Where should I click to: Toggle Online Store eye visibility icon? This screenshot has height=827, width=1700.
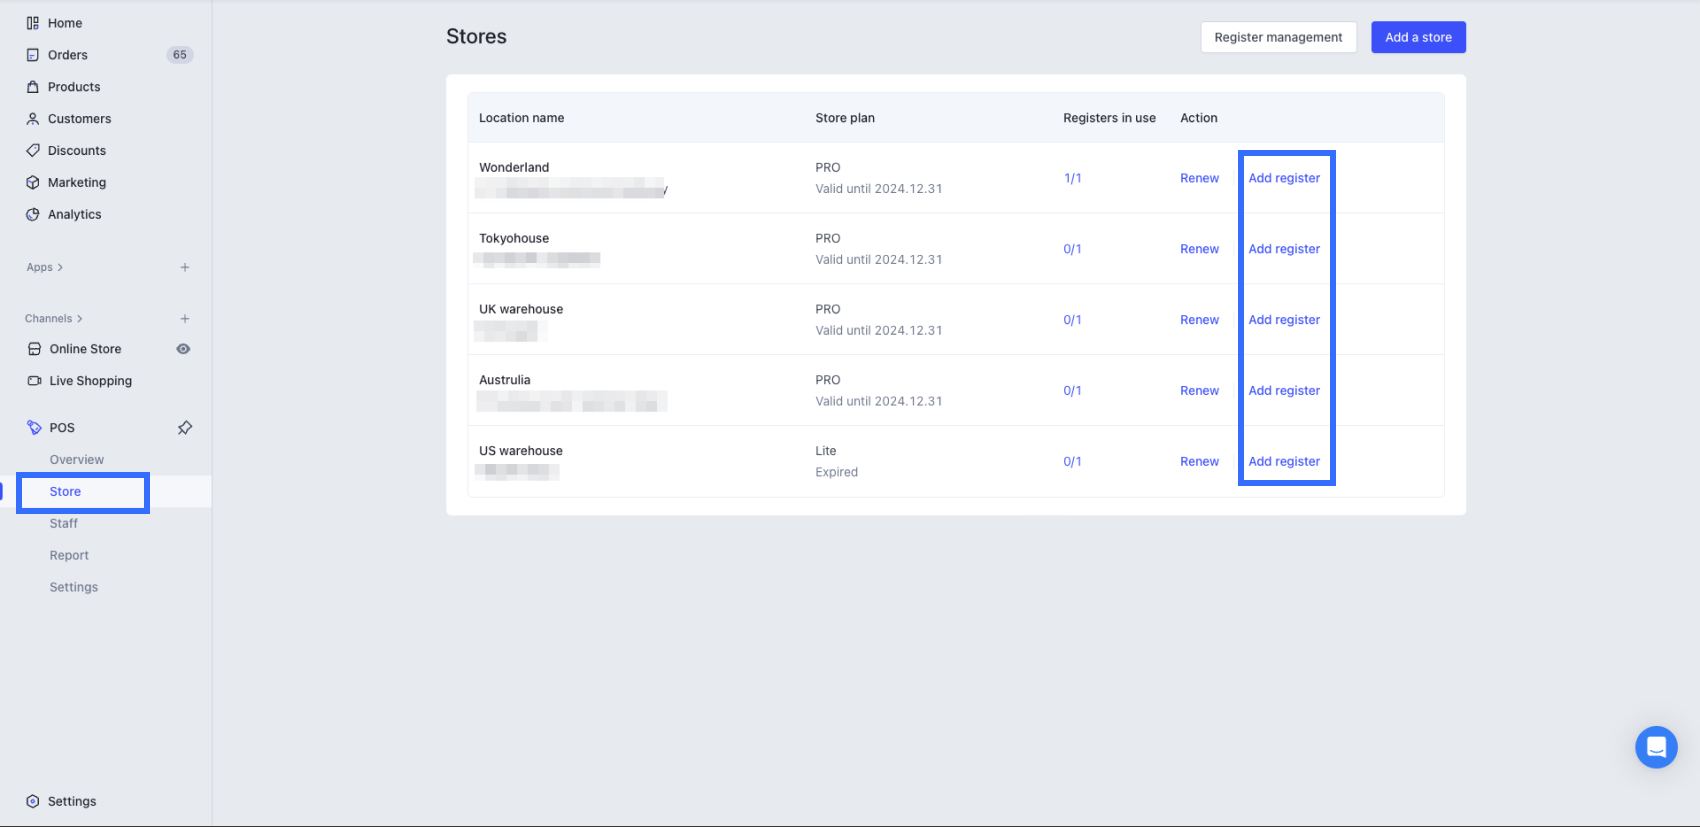tap(183, 349)
